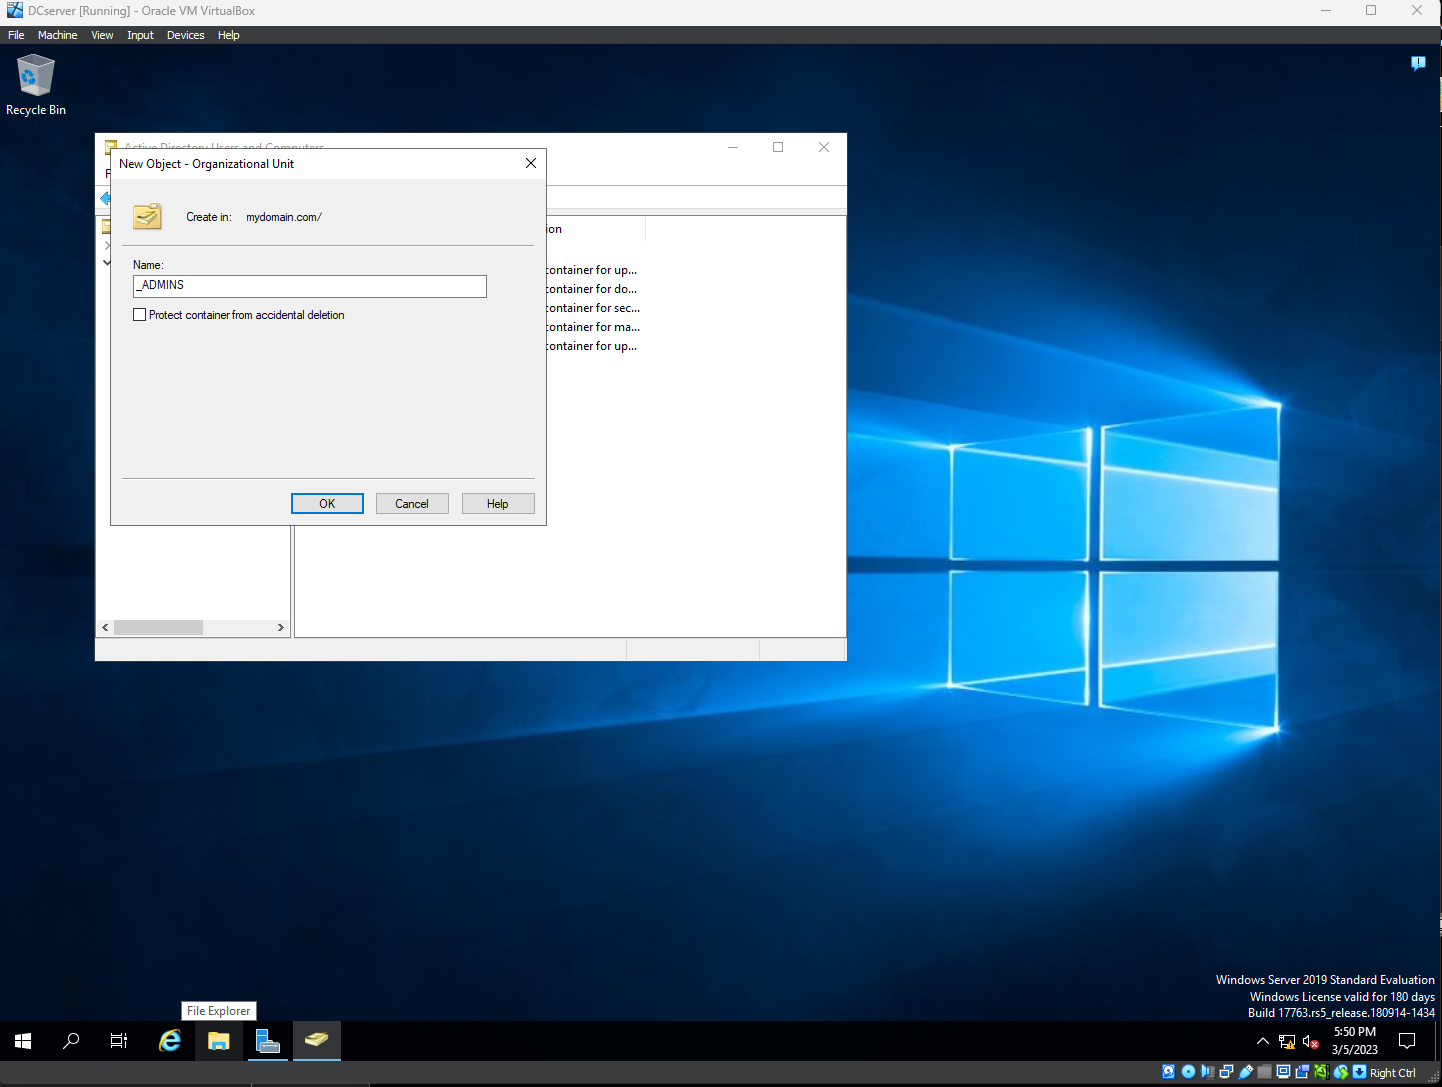Show hidden icons via system tray chevron
The width and height of the screenshot is (1442, 1087).
click(x=1262, y=1040)
